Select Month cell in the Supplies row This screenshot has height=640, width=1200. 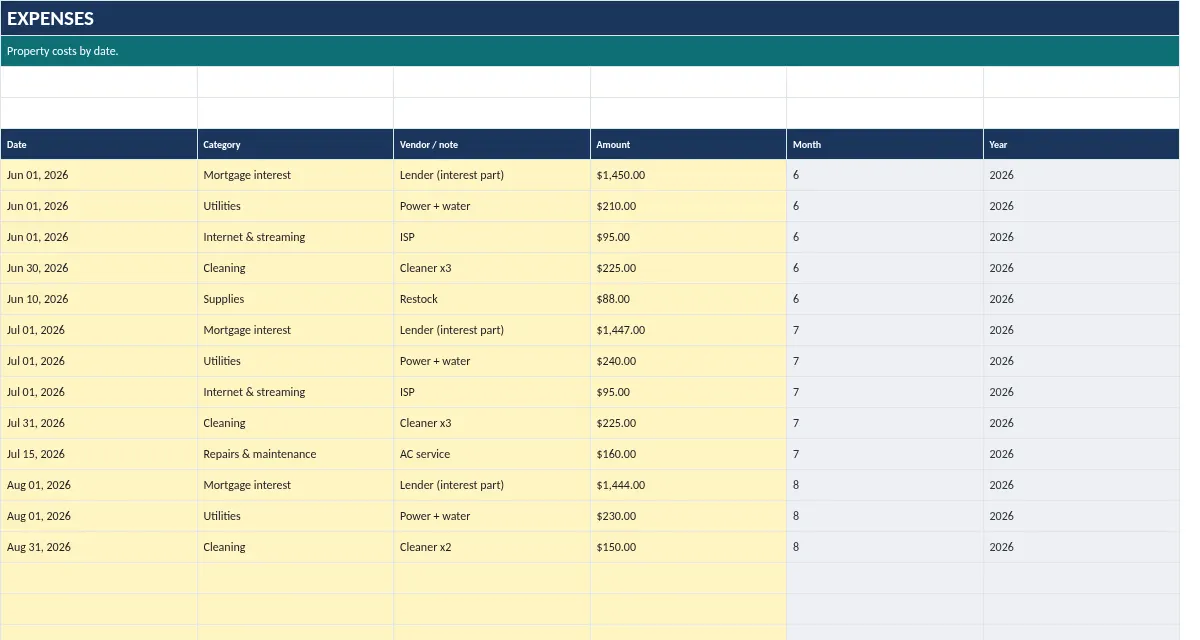click(x=885, y=299)
